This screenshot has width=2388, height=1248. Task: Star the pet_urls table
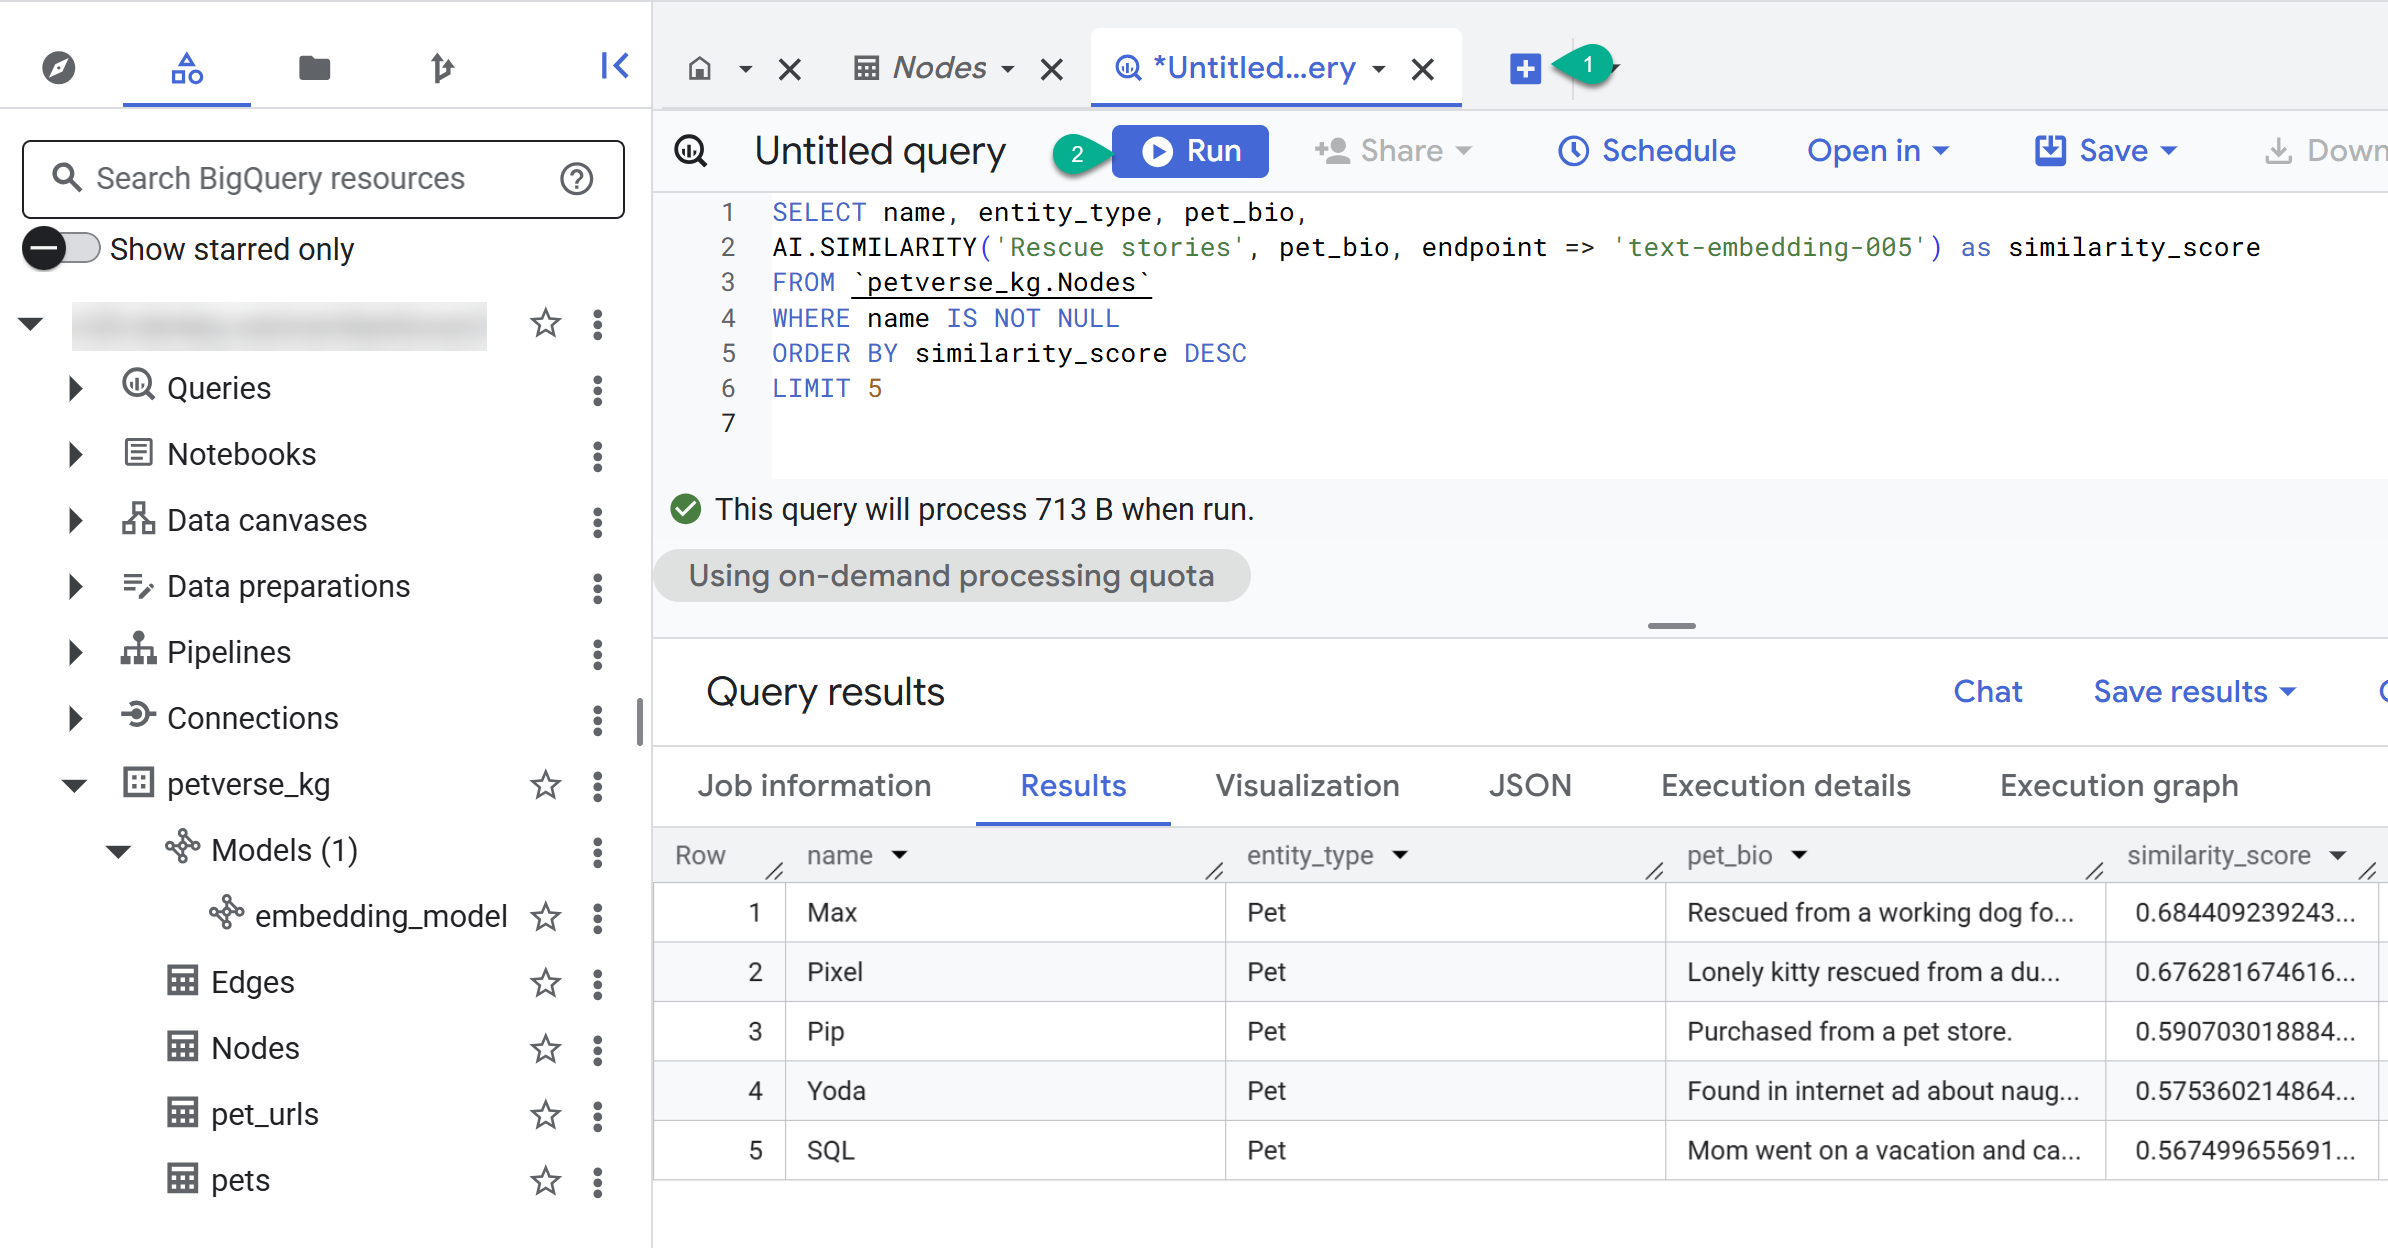[x=545, y=1115]
